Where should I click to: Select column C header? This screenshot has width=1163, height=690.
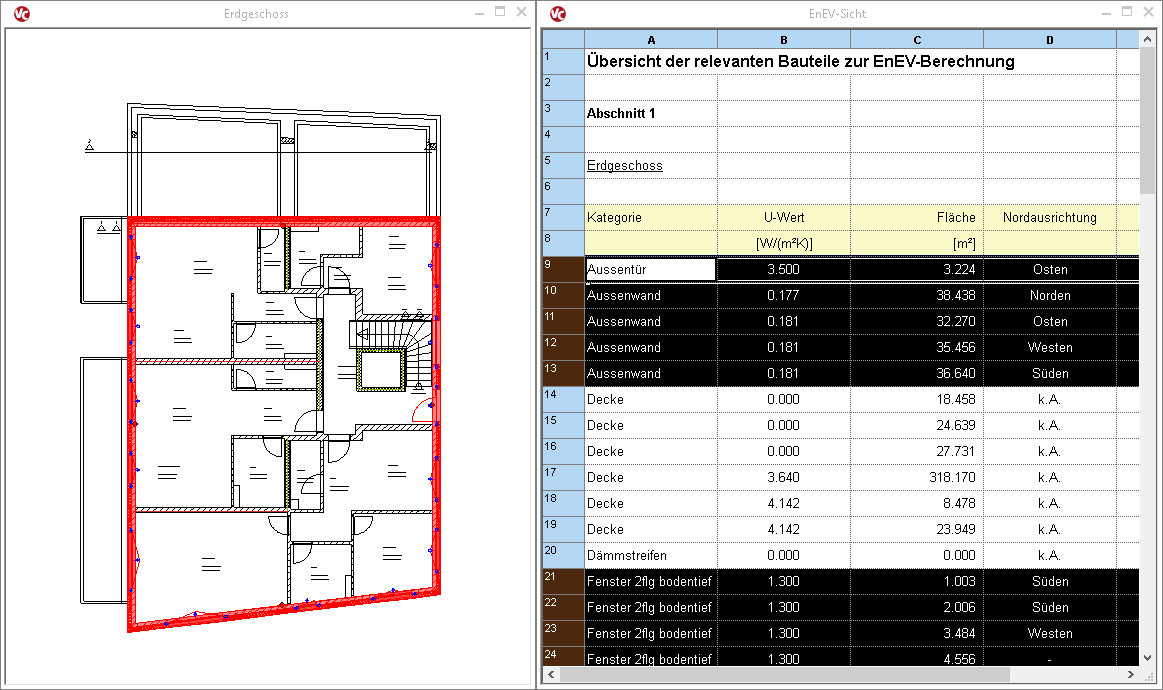coord(917,39)
